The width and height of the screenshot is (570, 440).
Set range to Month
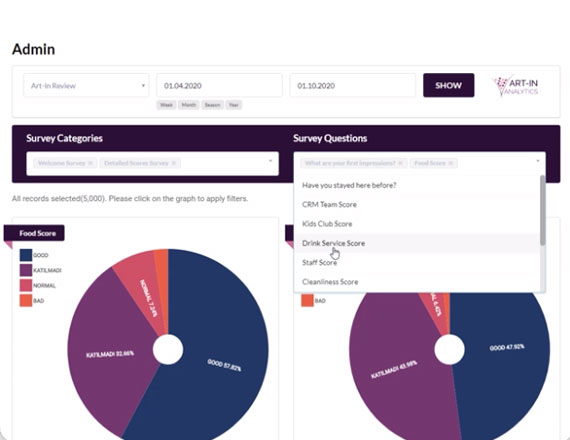pyautogui.click(x=189, y=105)
